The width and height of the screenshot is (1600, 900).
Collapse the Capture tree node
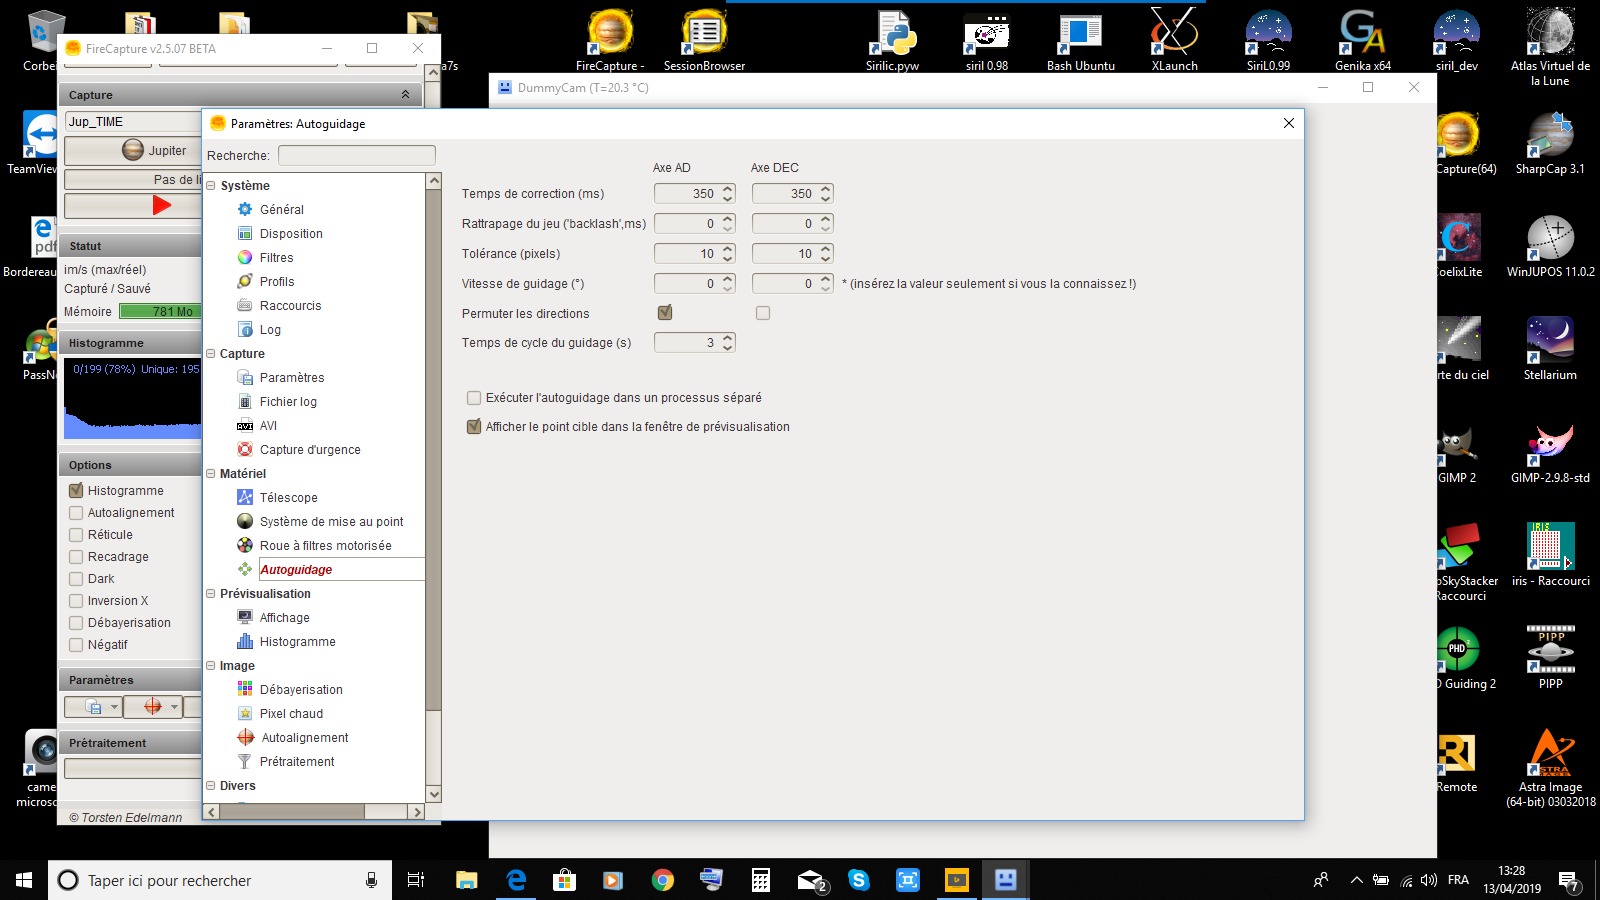coord(211,353)
